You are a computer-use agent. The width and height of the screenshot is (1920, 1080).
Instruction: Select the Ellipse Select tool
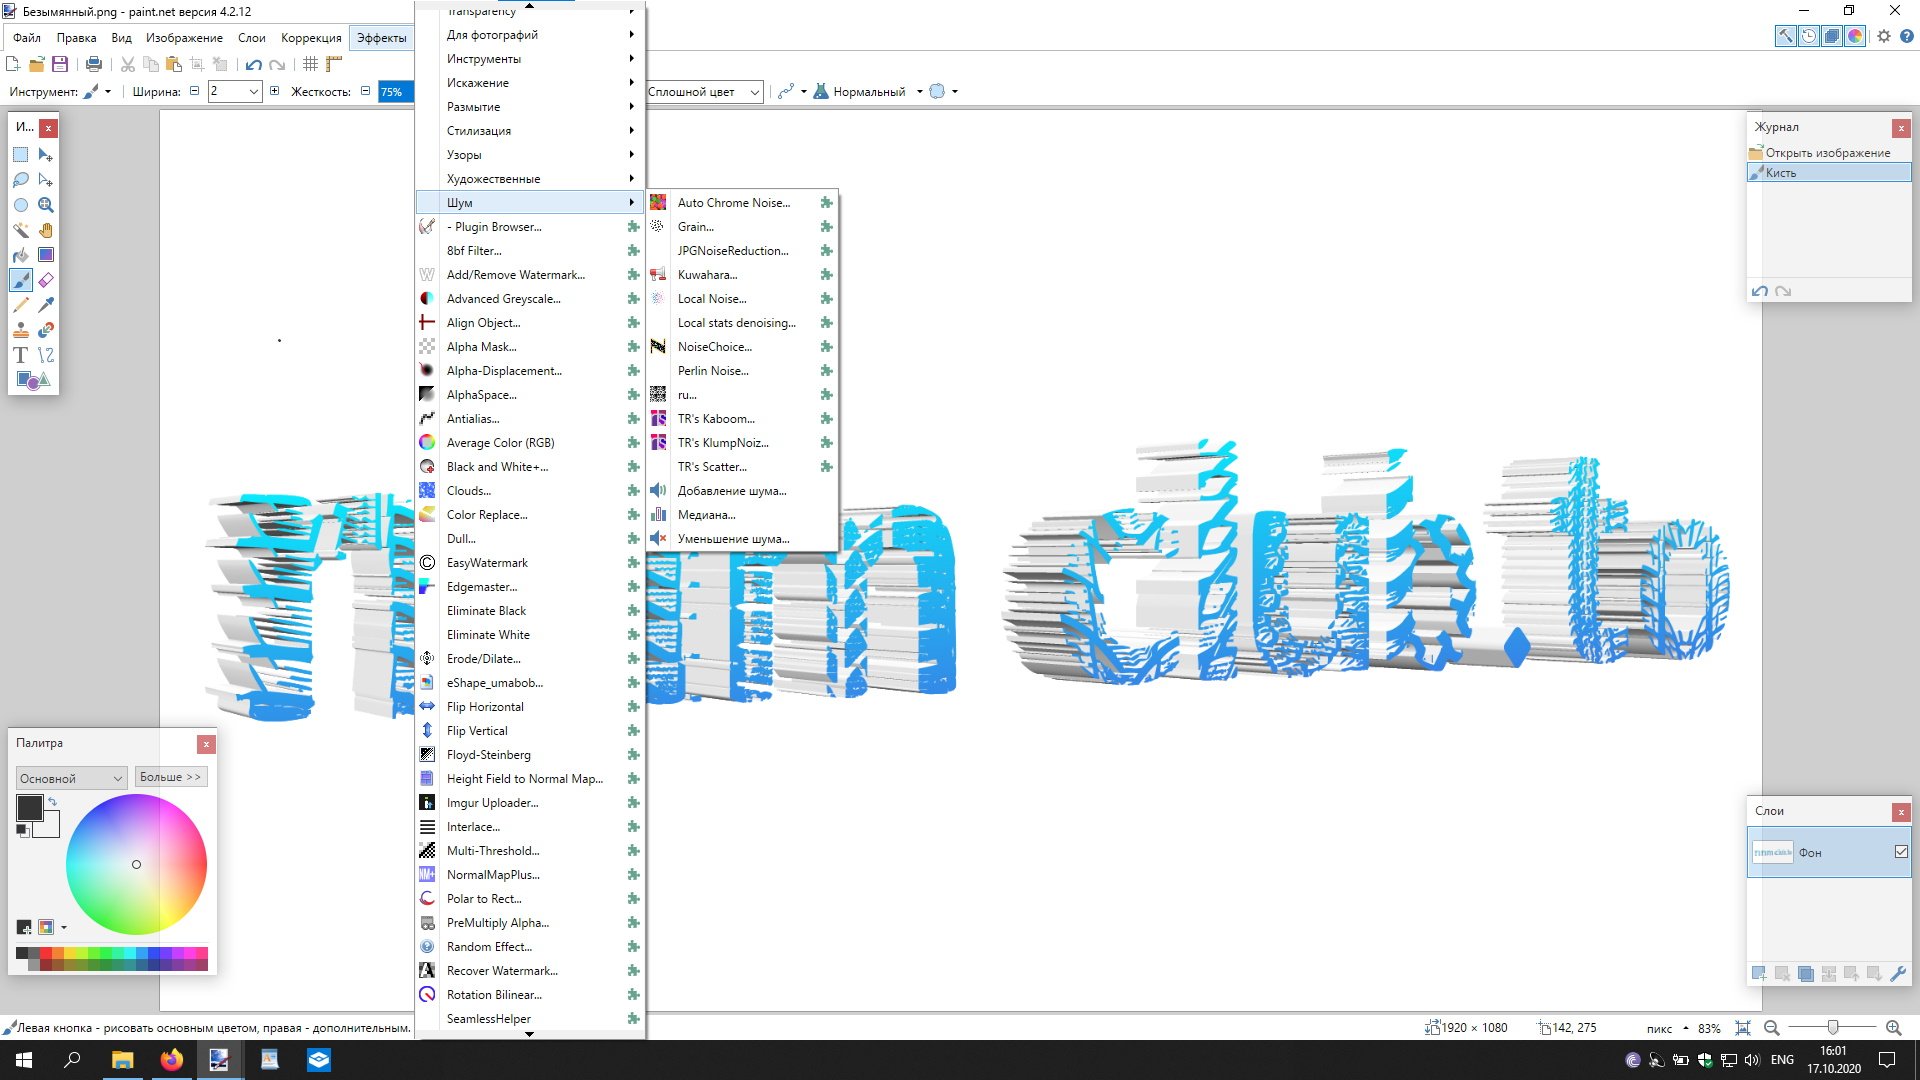point(20,205)
